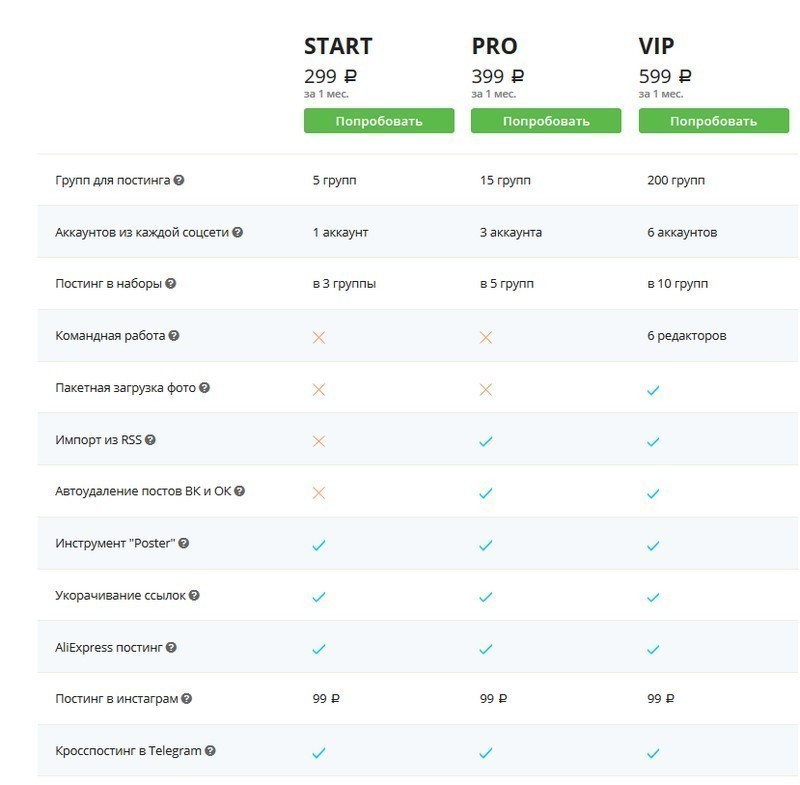Screen dimensions: 800x785
Task: Click question mark beside Постинг в наборы
Action: 170,284
